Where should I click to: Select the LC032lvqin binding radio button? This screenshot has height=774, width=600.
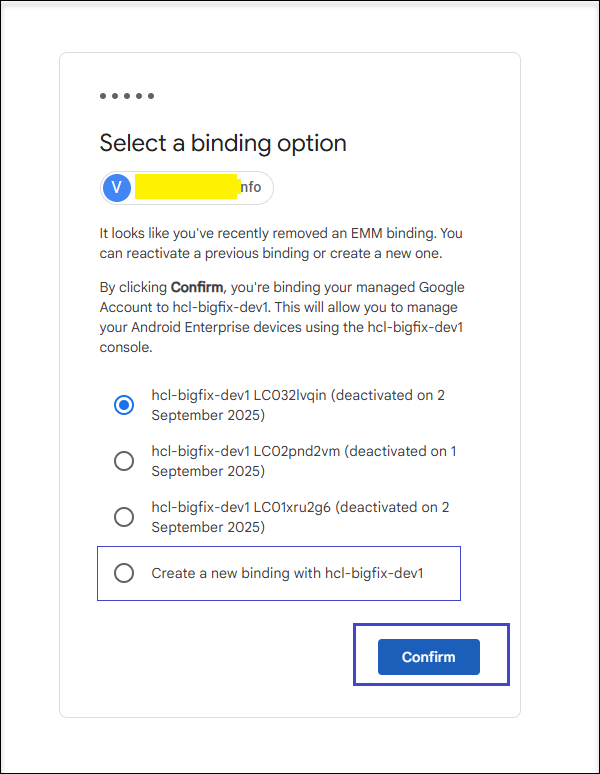(124, 405)
